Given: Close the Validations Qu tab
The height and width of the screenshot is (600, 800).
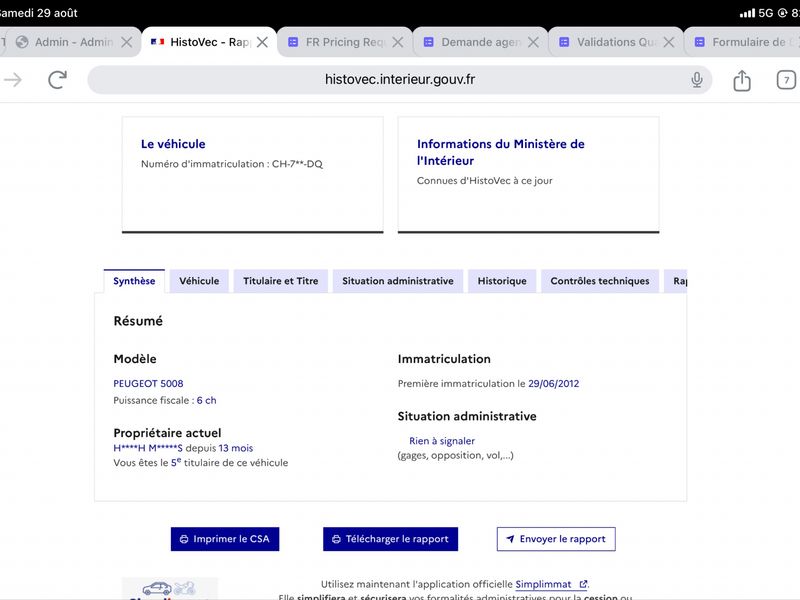Looking at the screenshot, I should (668, 42).
